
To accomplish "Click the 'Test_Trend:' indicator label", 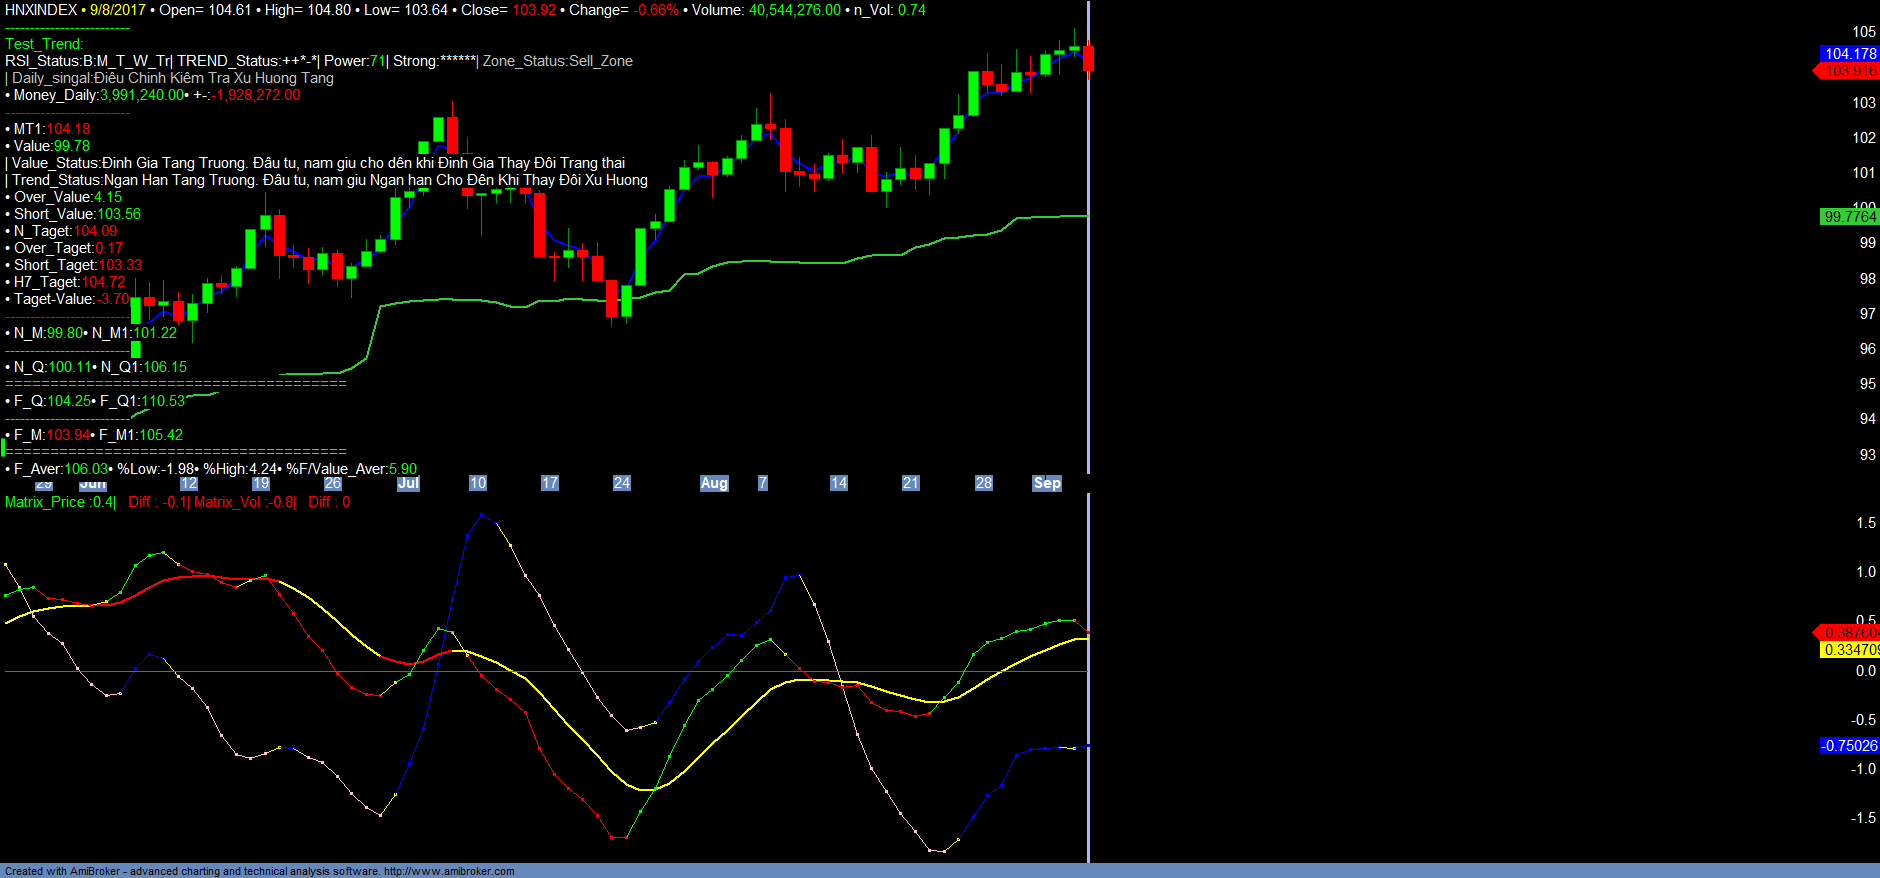I will pyautogui.click(x=44, y=44).
